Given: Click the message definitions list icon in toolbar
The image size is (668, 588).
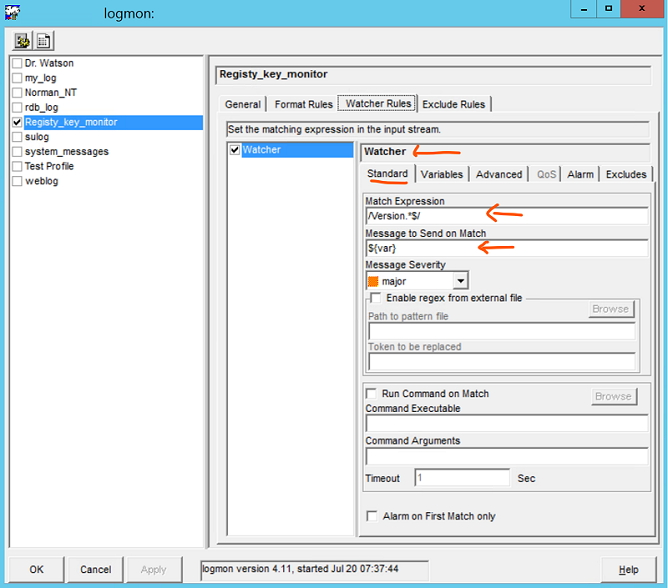Looking at the screenshot, I should click(x=44, y=41).
